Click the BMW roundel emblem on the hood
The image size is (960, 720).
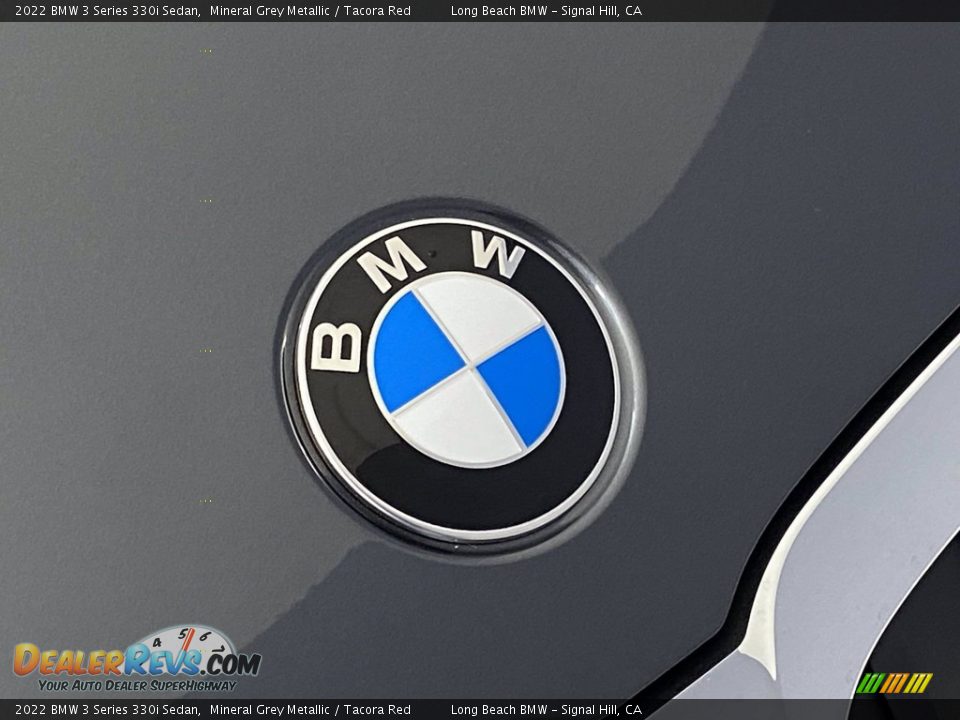pyautogui.click(x=460, y=378)
